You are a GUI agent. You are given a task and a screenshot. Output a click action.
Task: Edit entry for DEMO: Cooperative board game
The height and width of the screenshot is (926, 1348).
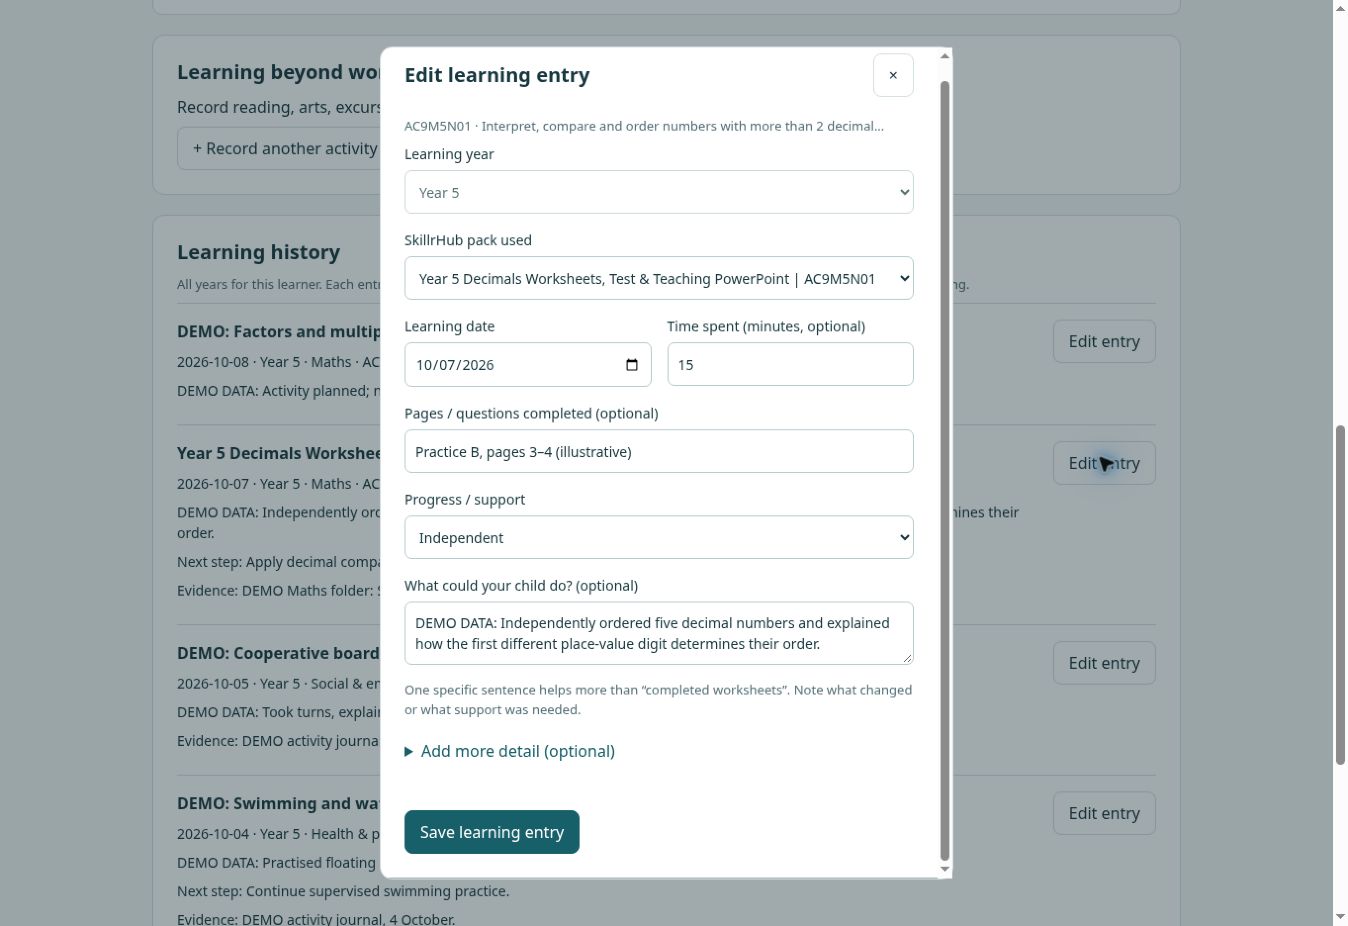[1104, 663]
